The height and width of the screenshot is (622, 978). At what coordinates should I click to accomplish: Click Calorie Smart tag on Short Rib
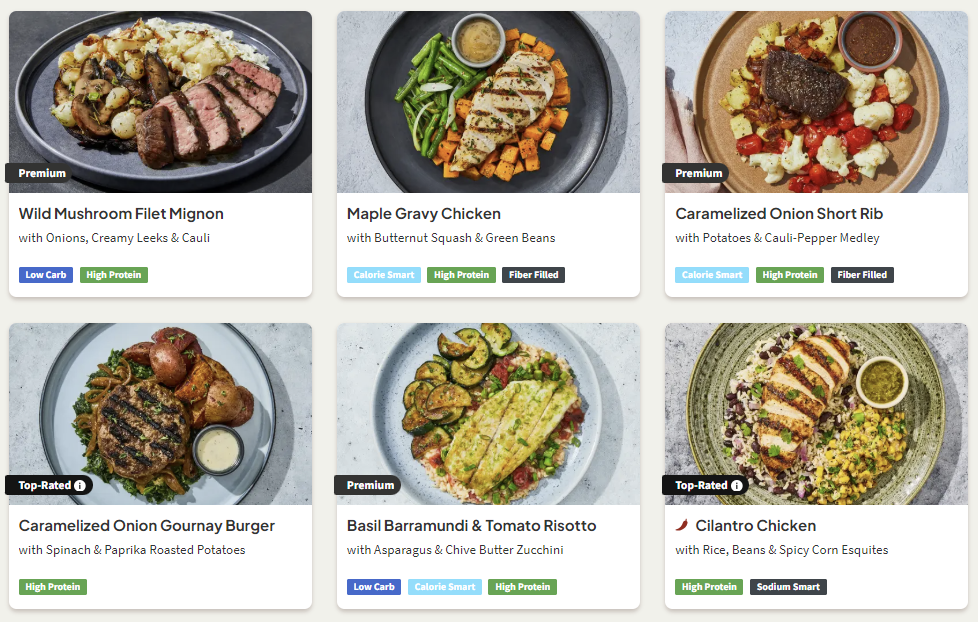(x=712, y=275)
